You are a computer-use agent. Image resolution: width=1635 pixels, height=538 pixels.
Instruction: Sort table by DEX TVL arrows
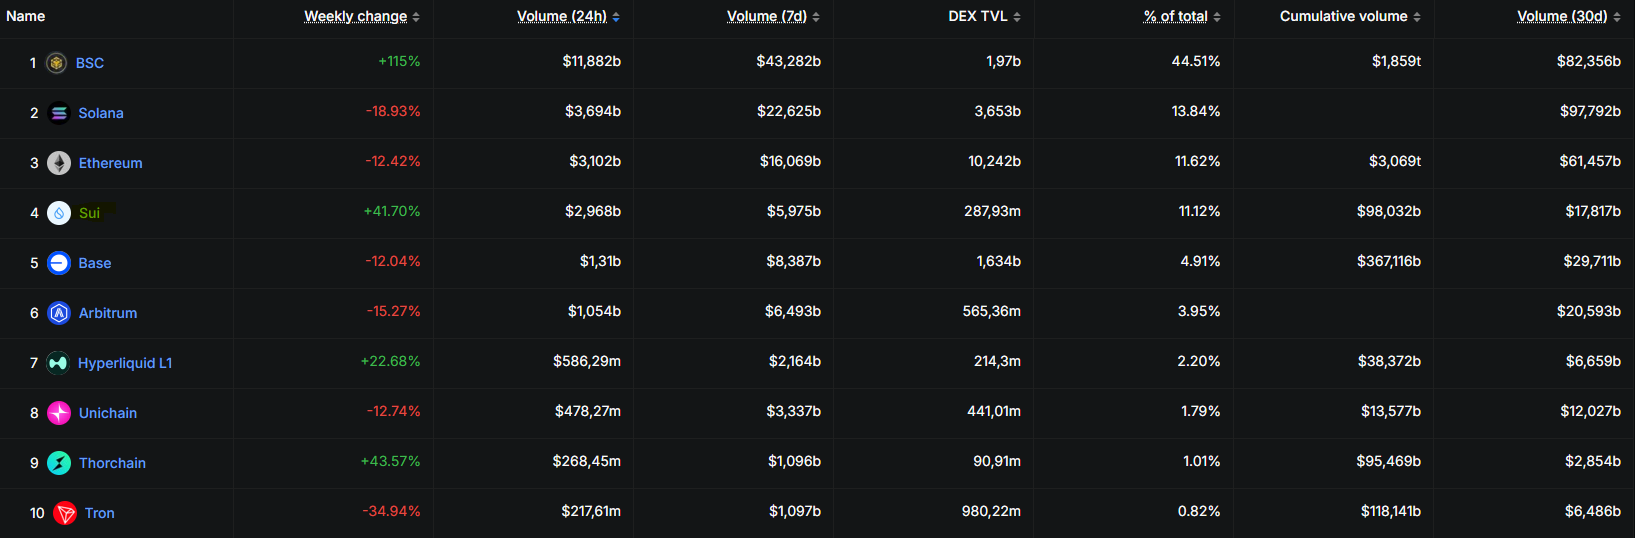1017,17
